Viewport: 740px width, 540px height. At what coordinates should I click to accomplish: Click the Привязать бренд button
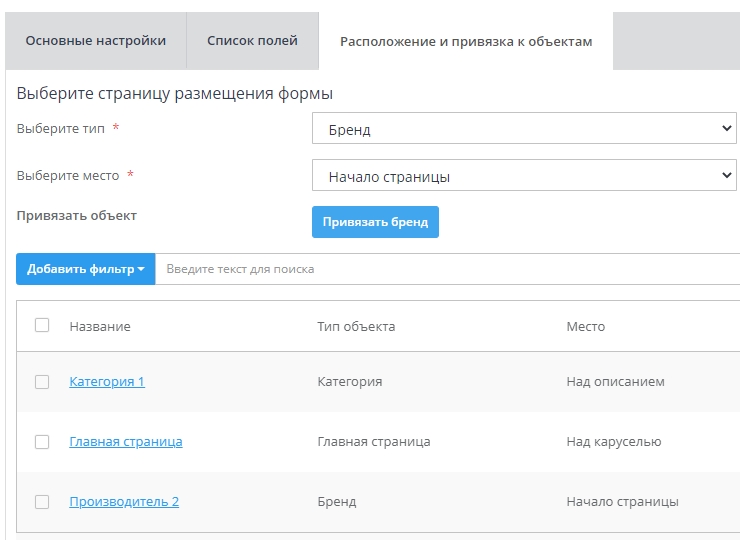click(375, 222)
